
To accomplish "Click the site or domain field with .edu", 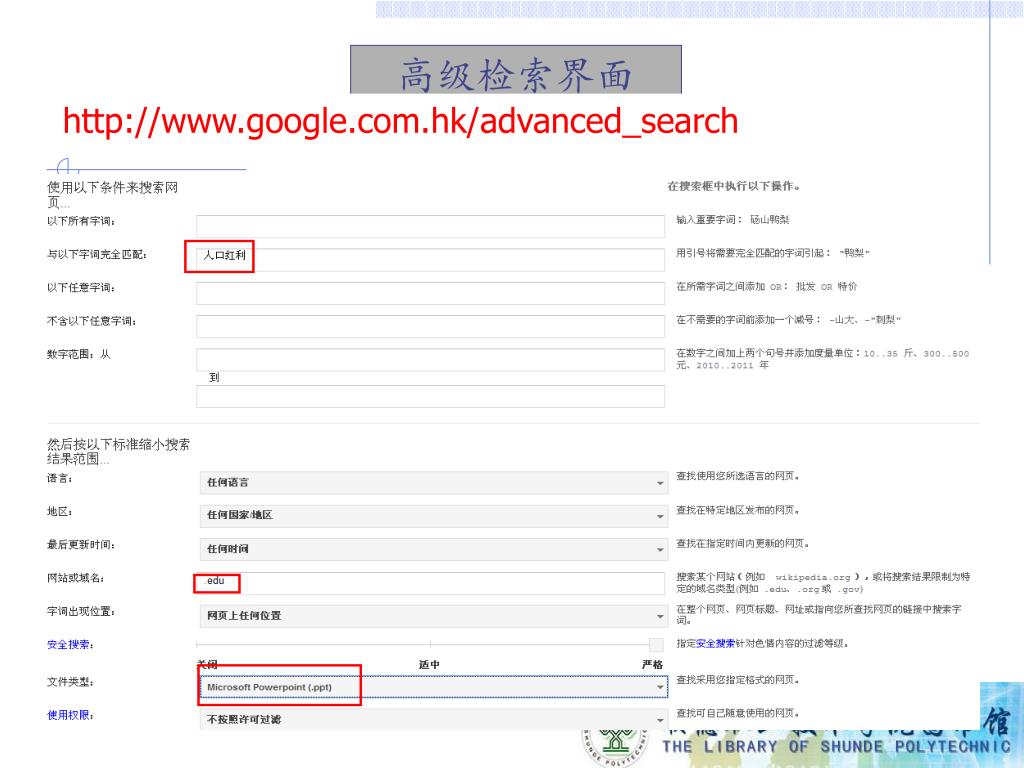I will pos(430,583).
